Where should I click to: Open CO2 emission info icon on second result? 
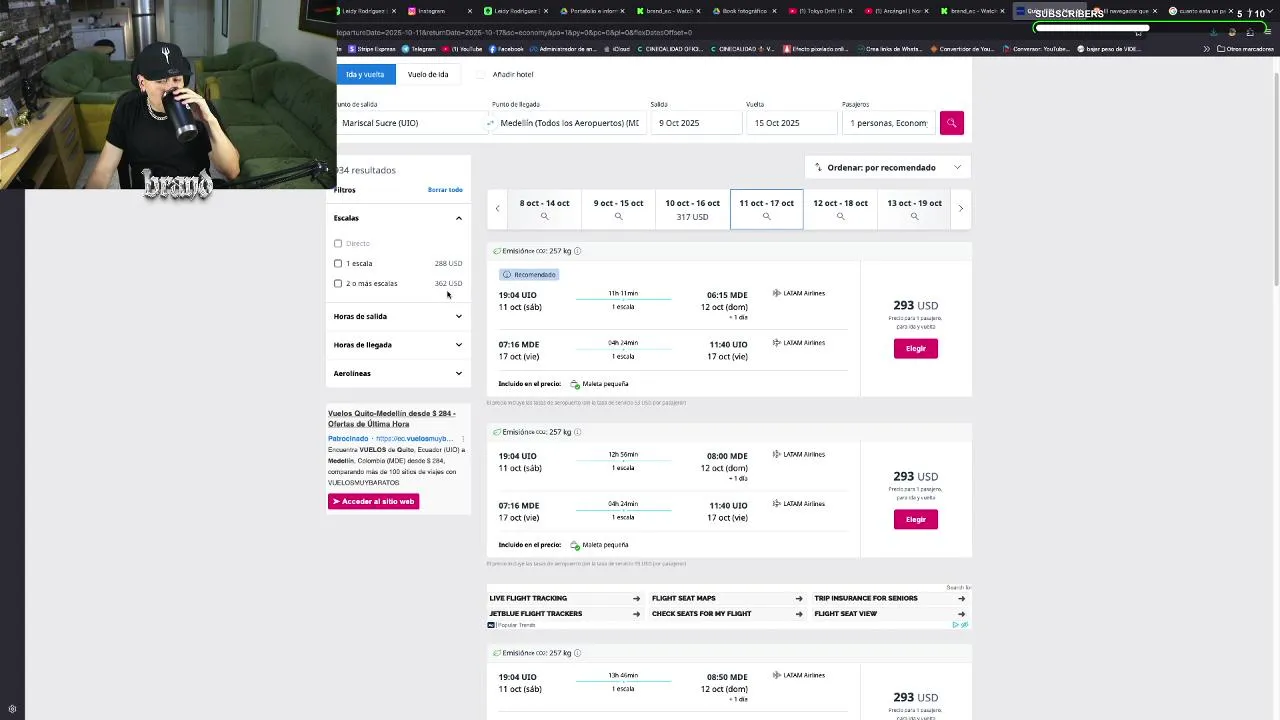tap(577, 432)
